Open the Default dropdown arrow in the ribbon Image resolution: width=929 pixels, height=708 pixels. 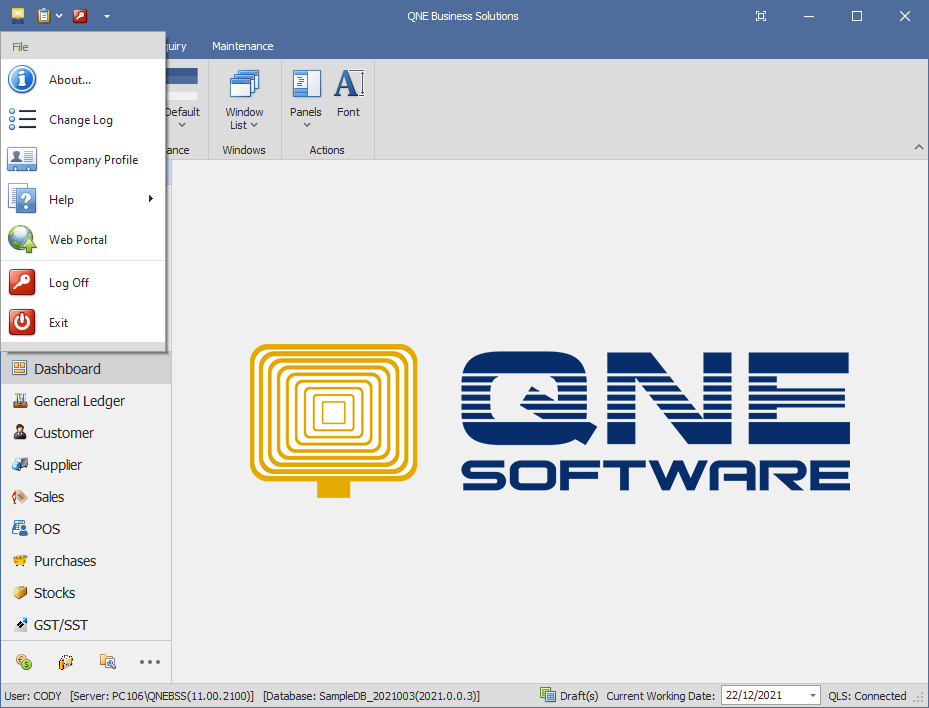coord(182,125)
